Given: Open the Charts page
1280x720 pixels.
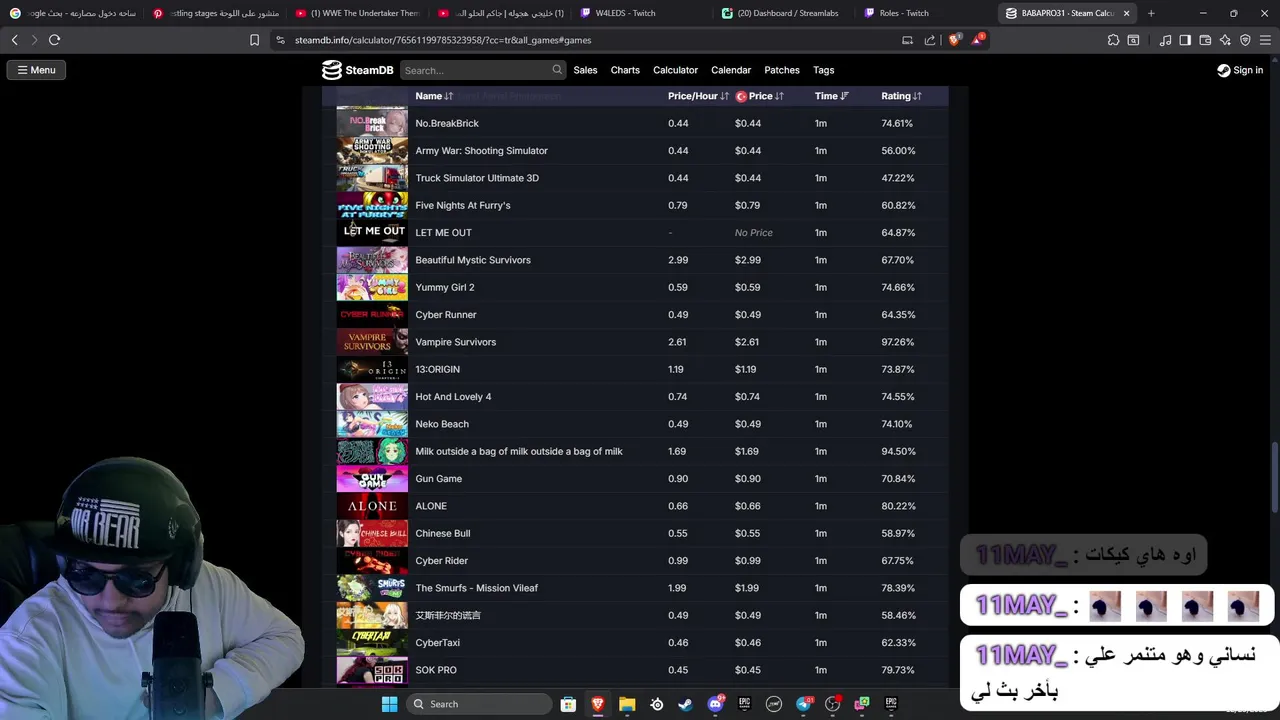Looking at the screenshot, I should [x=625, y=70].
